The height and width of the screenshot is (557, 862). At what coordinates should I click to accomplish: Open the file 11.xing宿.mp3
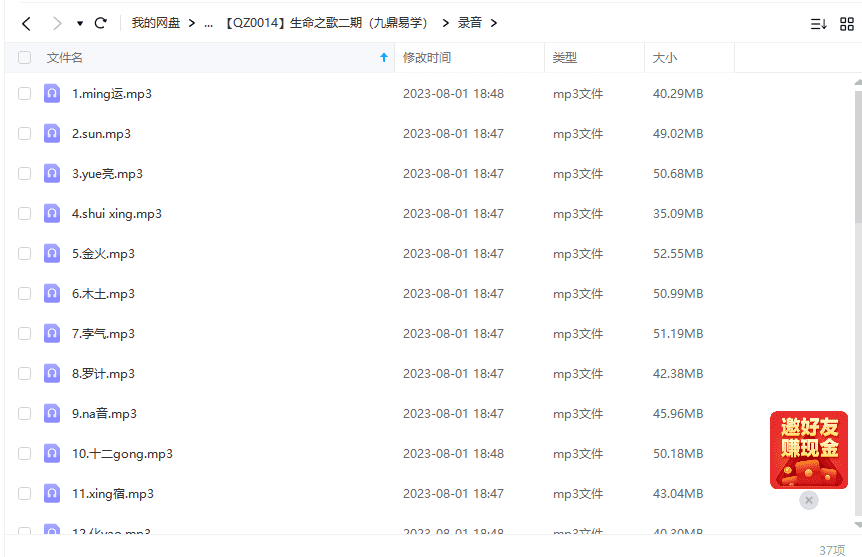pos(113,494)
